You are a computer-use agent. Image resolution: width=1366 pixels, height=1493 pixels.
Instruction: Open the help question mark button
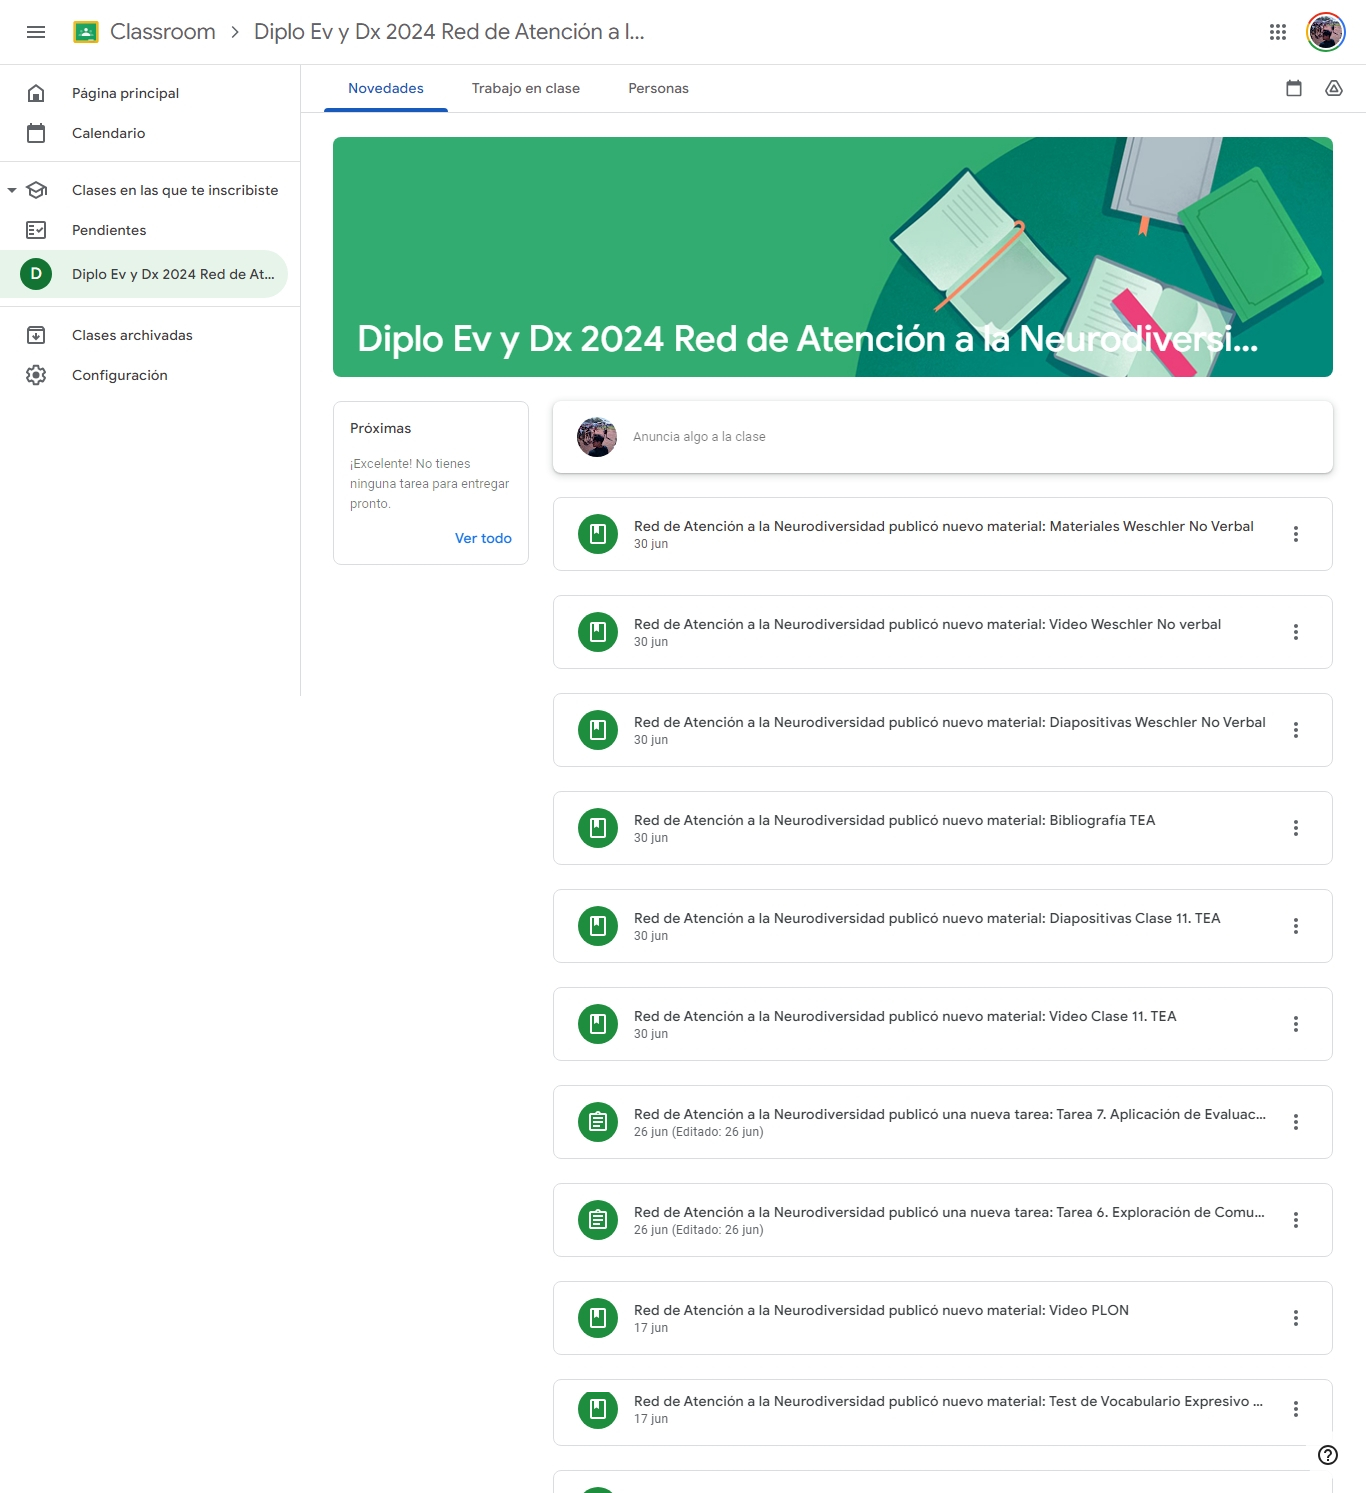click(x=1328, y=1455)
